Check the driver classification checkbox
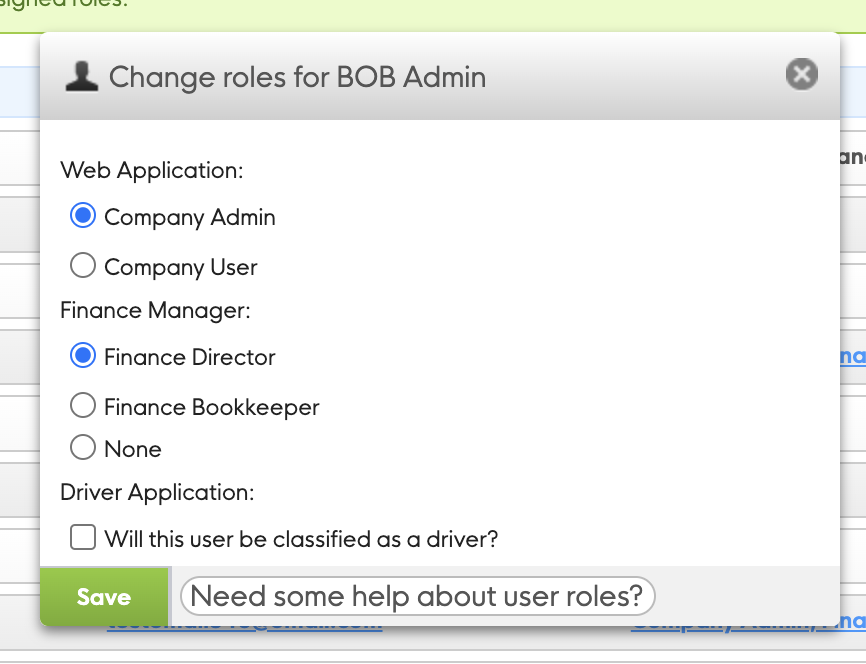 [83, 537]
